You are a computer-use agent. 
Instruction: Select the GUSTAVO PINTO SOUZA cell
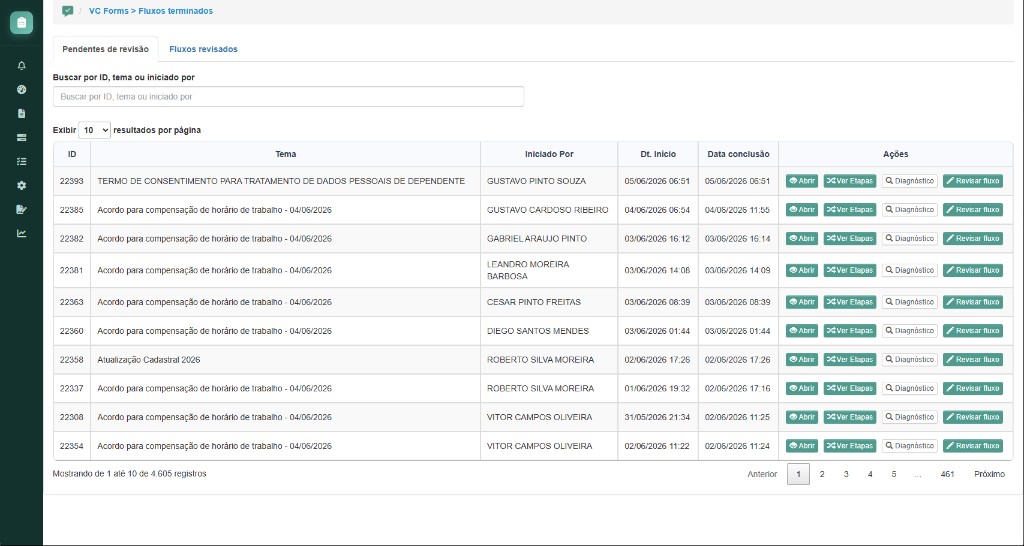(549, 181)
